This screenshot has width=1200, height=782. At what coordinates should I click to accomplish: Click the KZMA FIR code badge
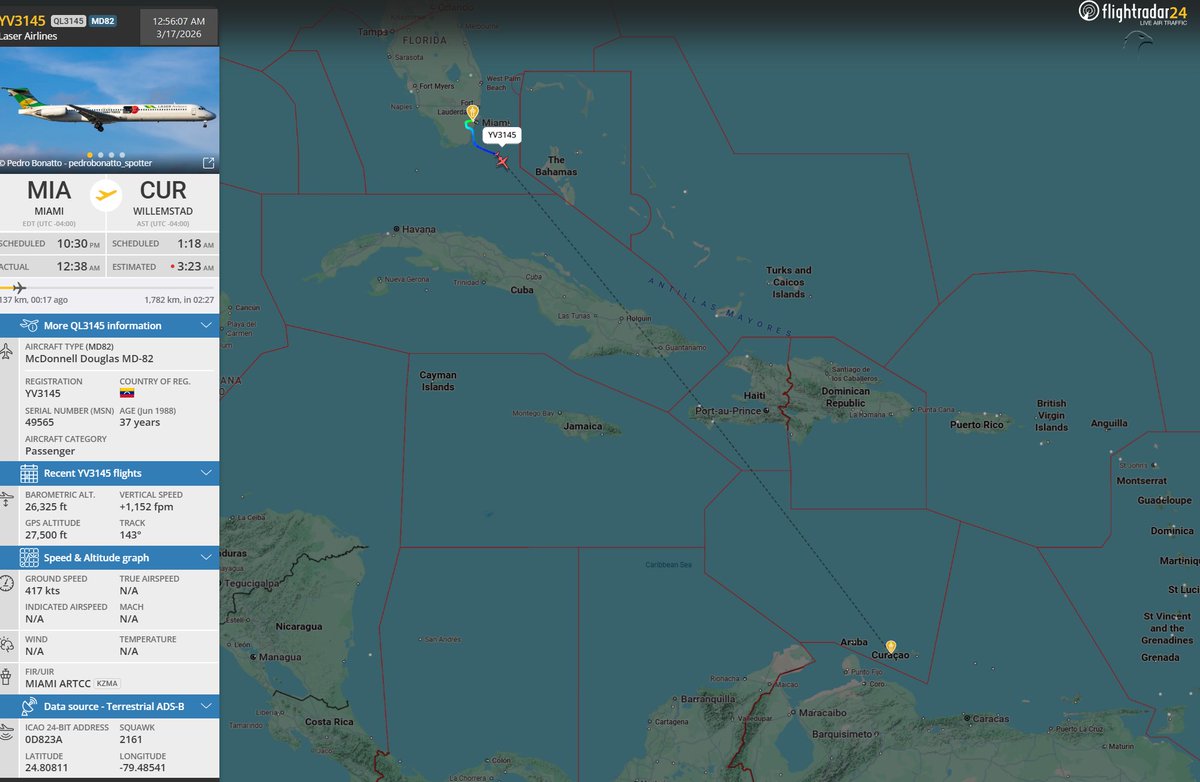[x=108, y=684]
